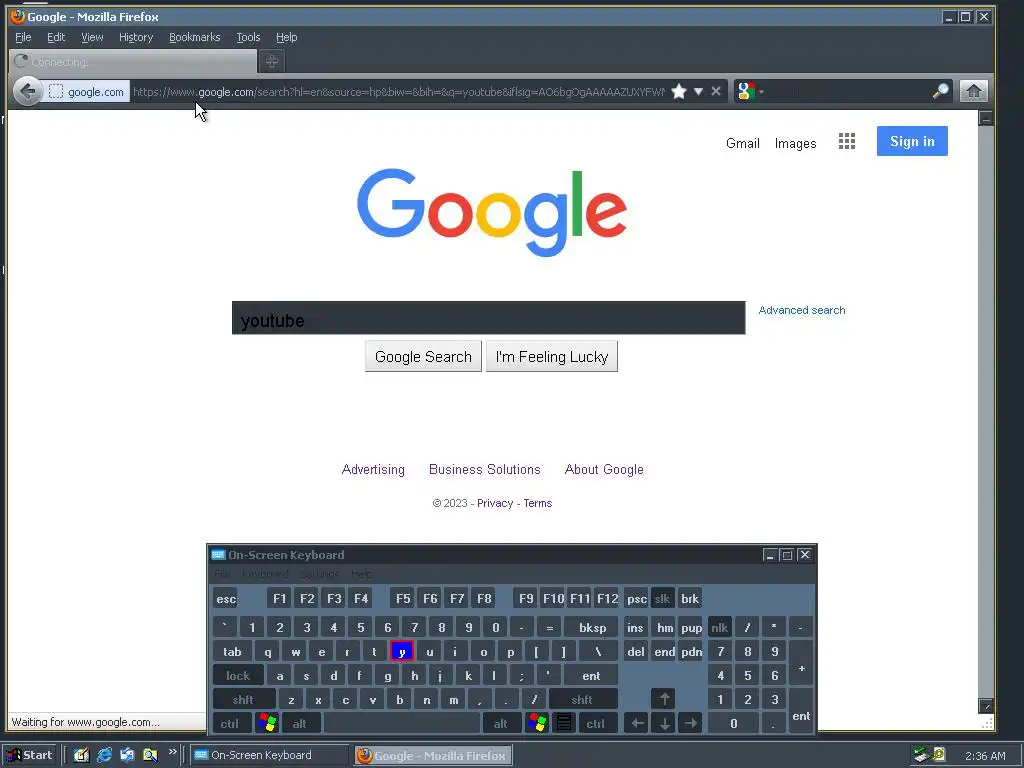Click into the Firefox URL address bar
1024x768 pixels.
398,92
